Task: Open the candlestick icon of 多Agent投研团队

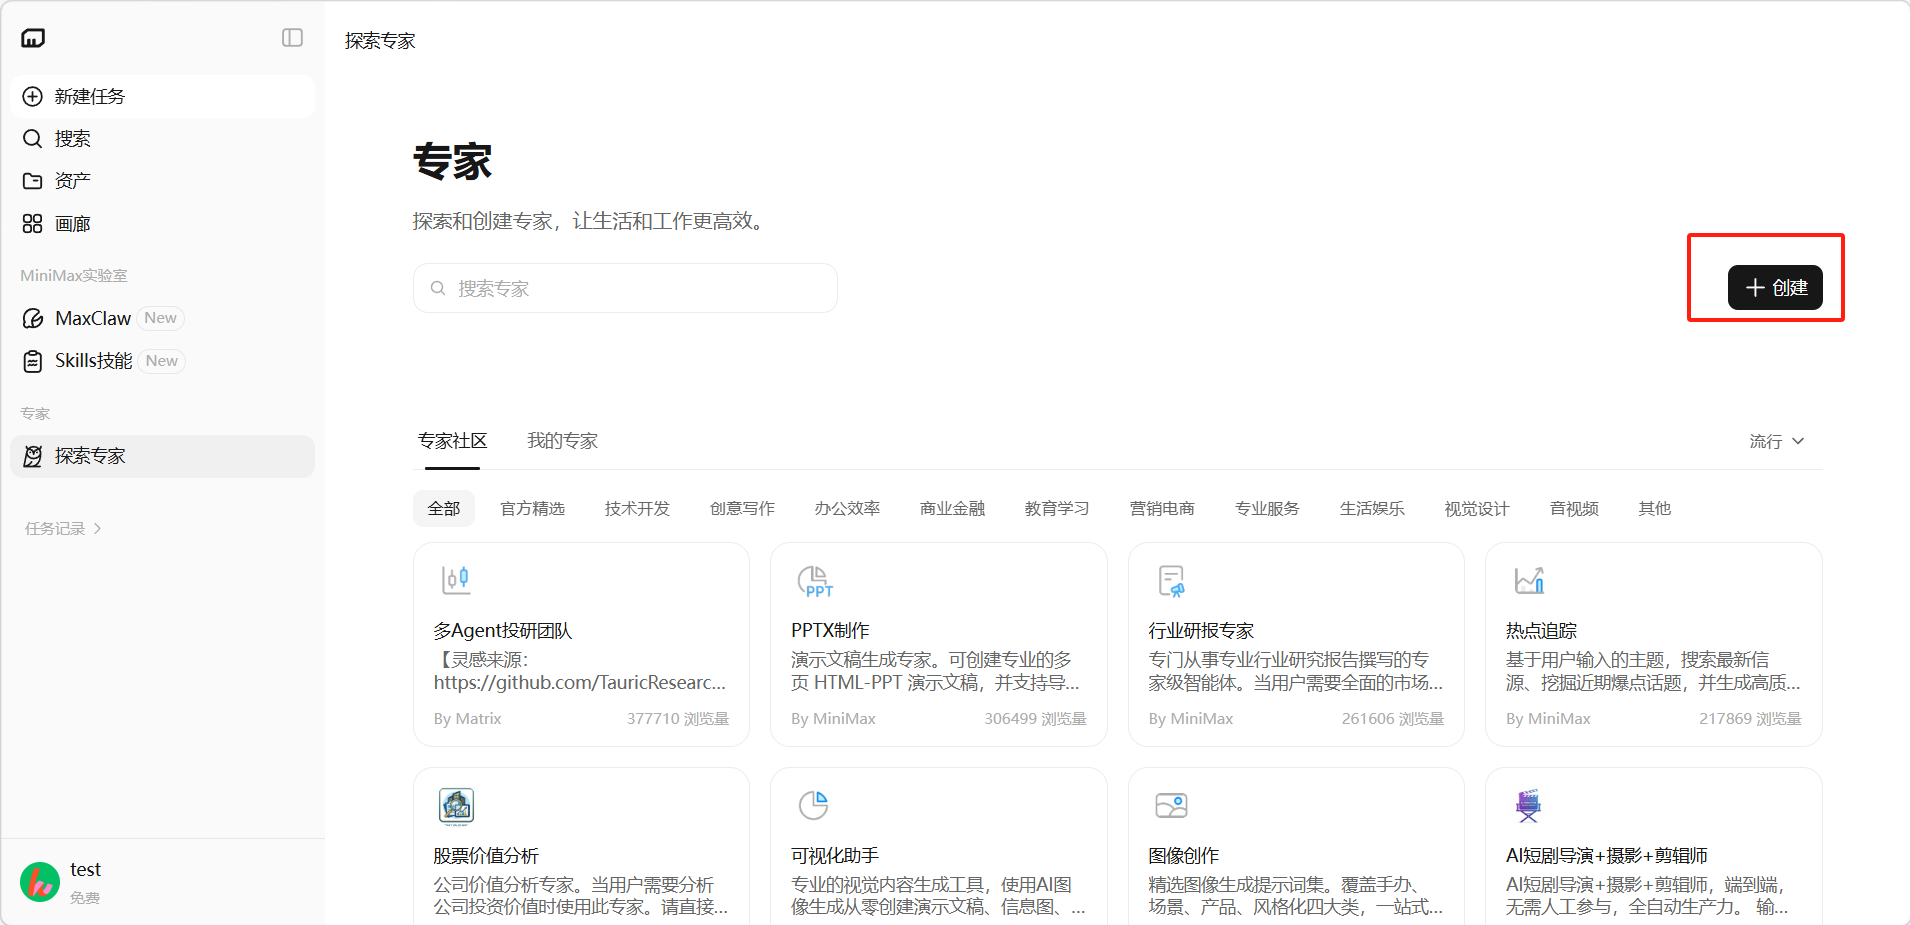Action: click(455, 580)
